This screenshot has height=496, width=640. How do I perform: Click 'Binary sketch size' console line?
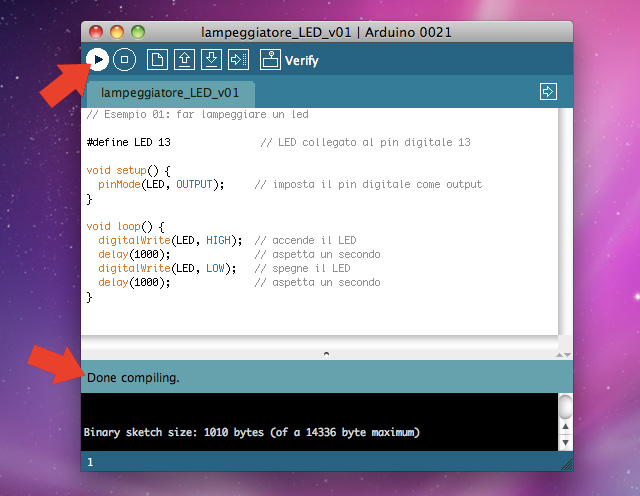coord(251,432)
